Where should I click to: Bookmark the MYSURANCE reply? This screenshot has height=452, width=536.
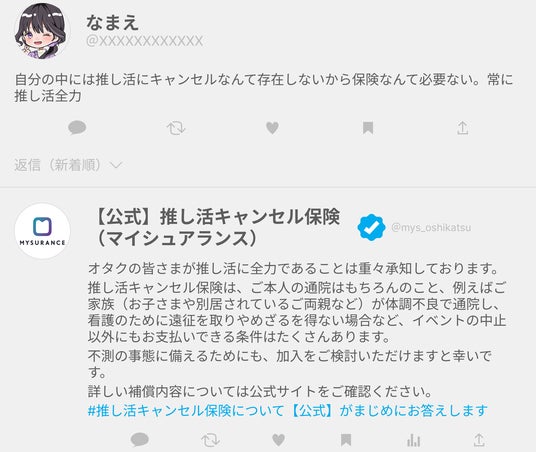(x=346, y=440)
